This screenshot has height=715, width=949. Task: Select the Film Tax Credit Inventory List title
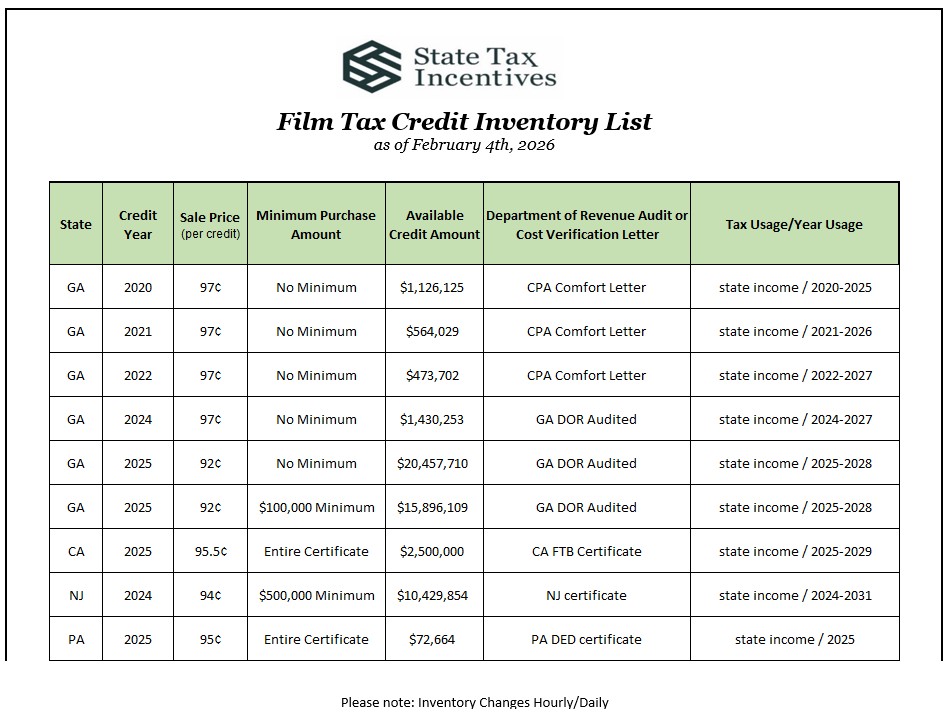(x=464, y=122)
